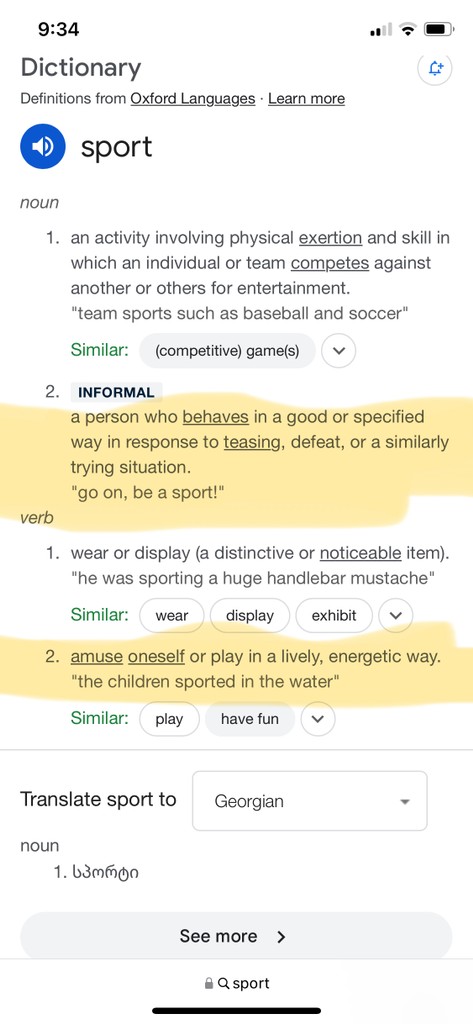
Task: Follow the underlined word noticeable
Action: pyautogui.click(x=360, y=553)
